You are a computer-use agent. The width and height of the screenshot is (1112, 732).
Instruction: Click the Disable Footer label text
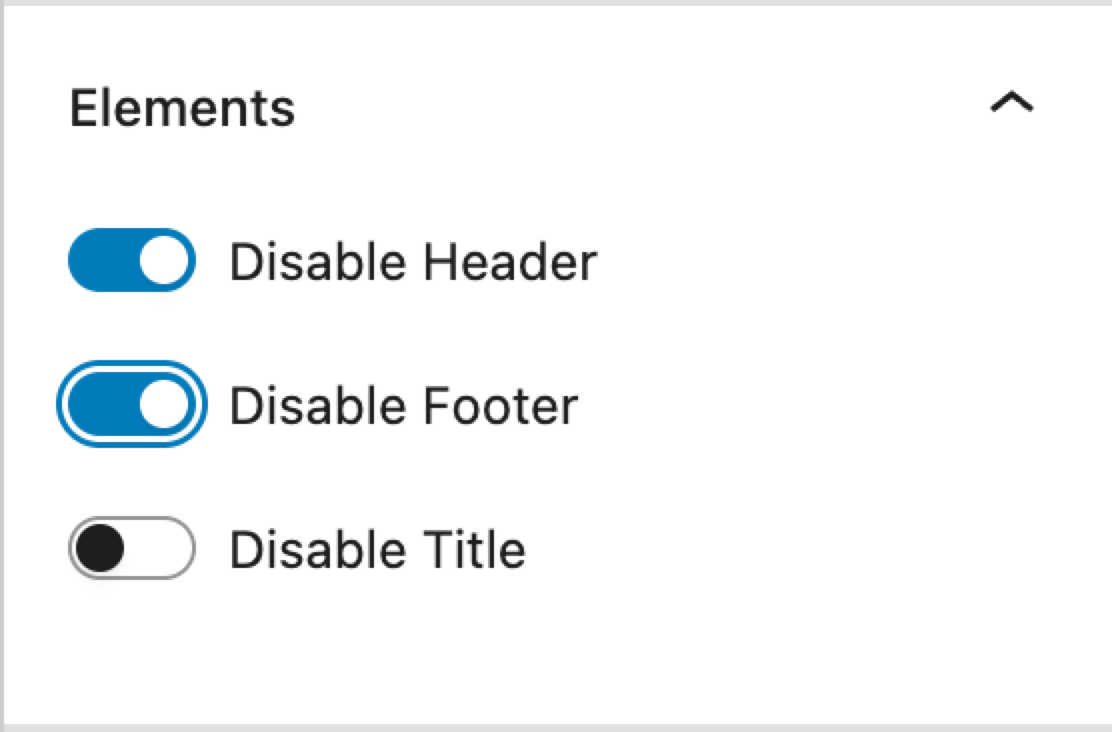pyautogui.click(x=404, y=406)
